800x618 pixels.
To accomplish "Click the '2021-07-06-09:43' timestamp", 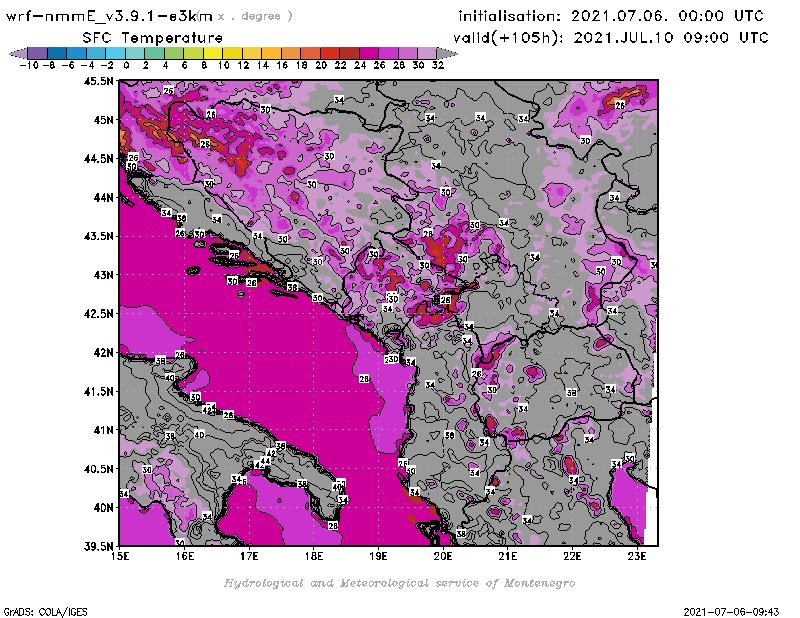I will [x=731, y=612].
